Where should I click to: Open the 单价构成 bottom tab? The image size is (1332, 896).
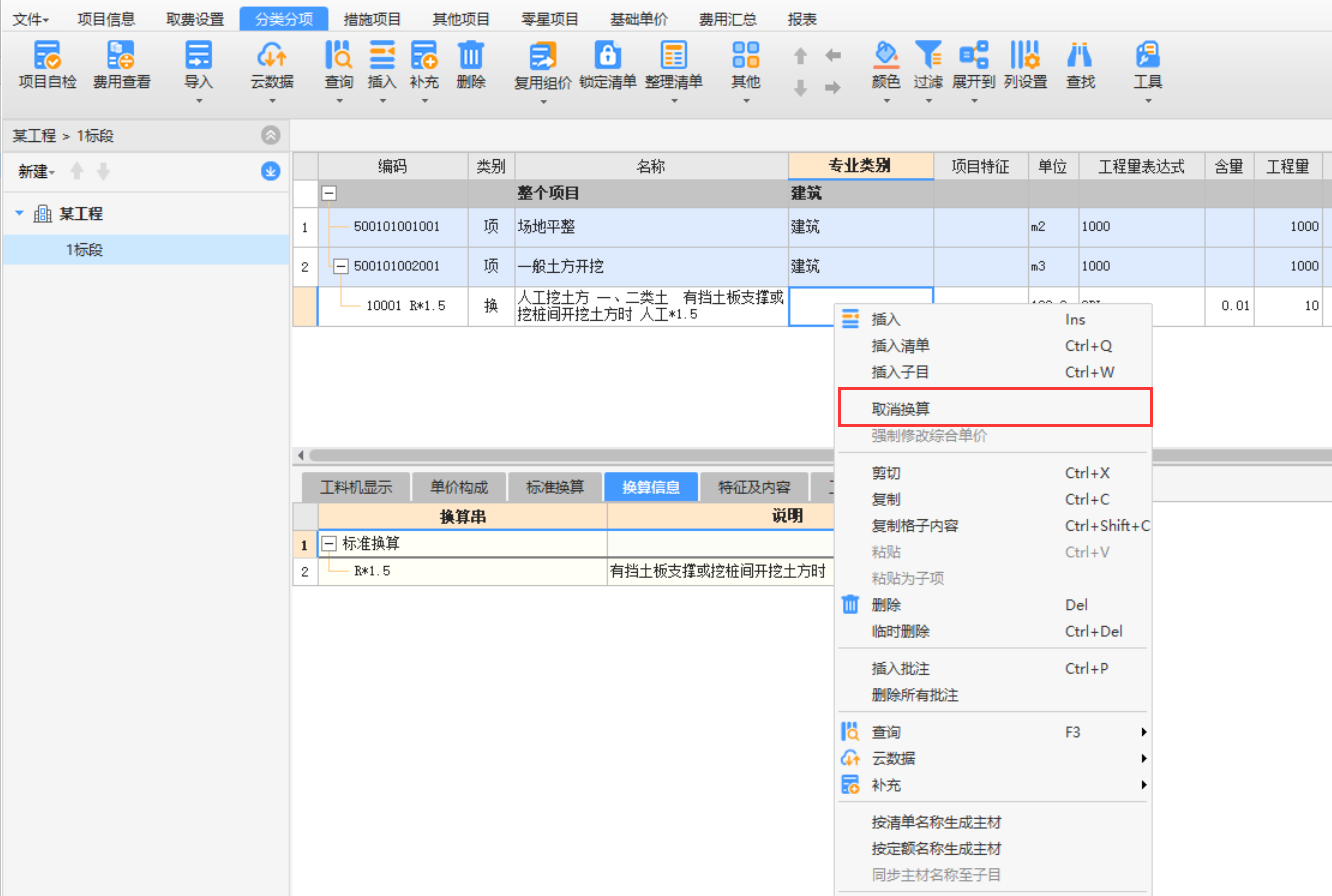coord(459,488)
